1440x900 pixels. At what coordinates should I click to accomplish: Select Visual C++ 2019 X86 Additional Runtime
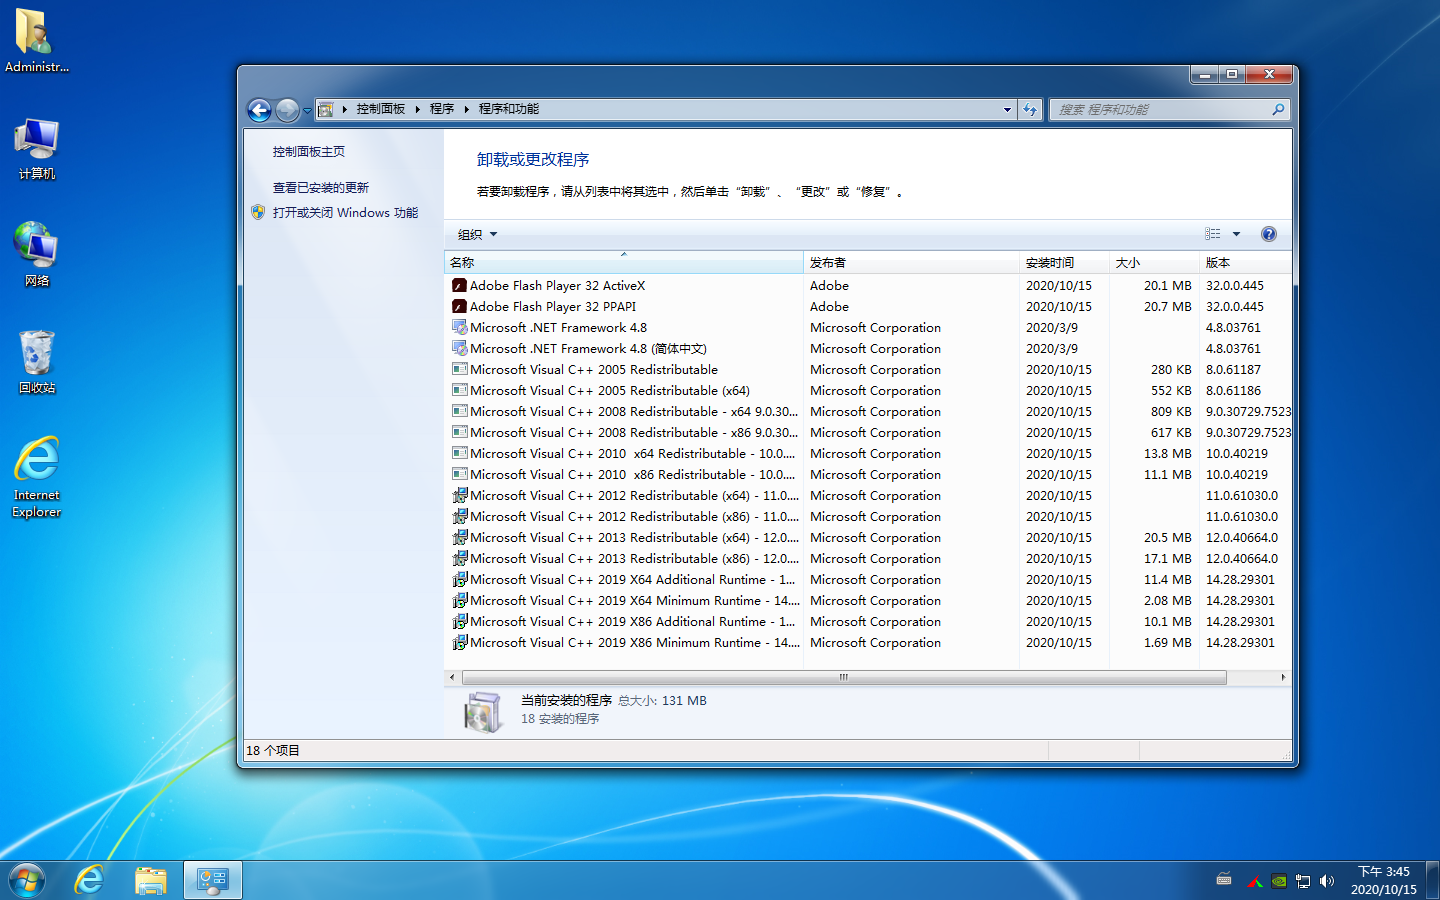point(633,622)
